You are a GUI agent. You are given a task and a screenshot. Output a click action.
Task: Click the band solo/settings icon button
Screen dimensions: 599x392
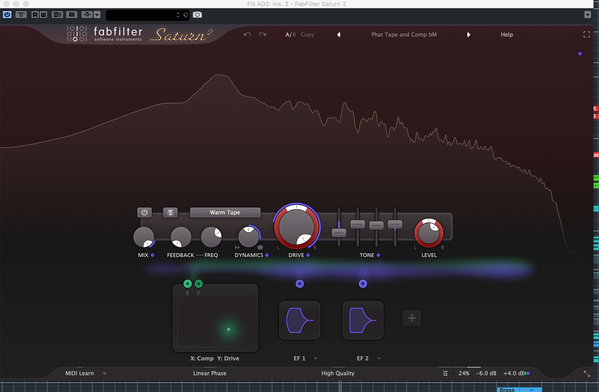click(x=170, y=212)
